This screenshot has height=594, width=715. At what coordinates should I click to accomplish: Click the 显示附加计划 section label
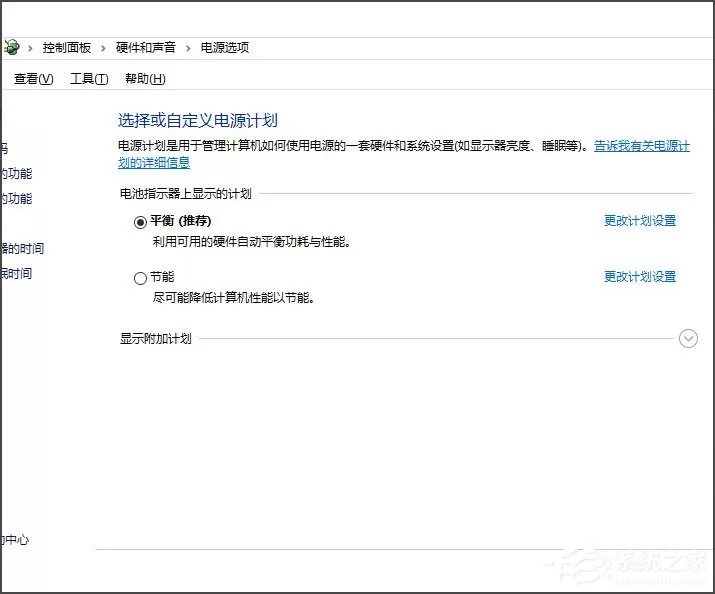(155, 339)
